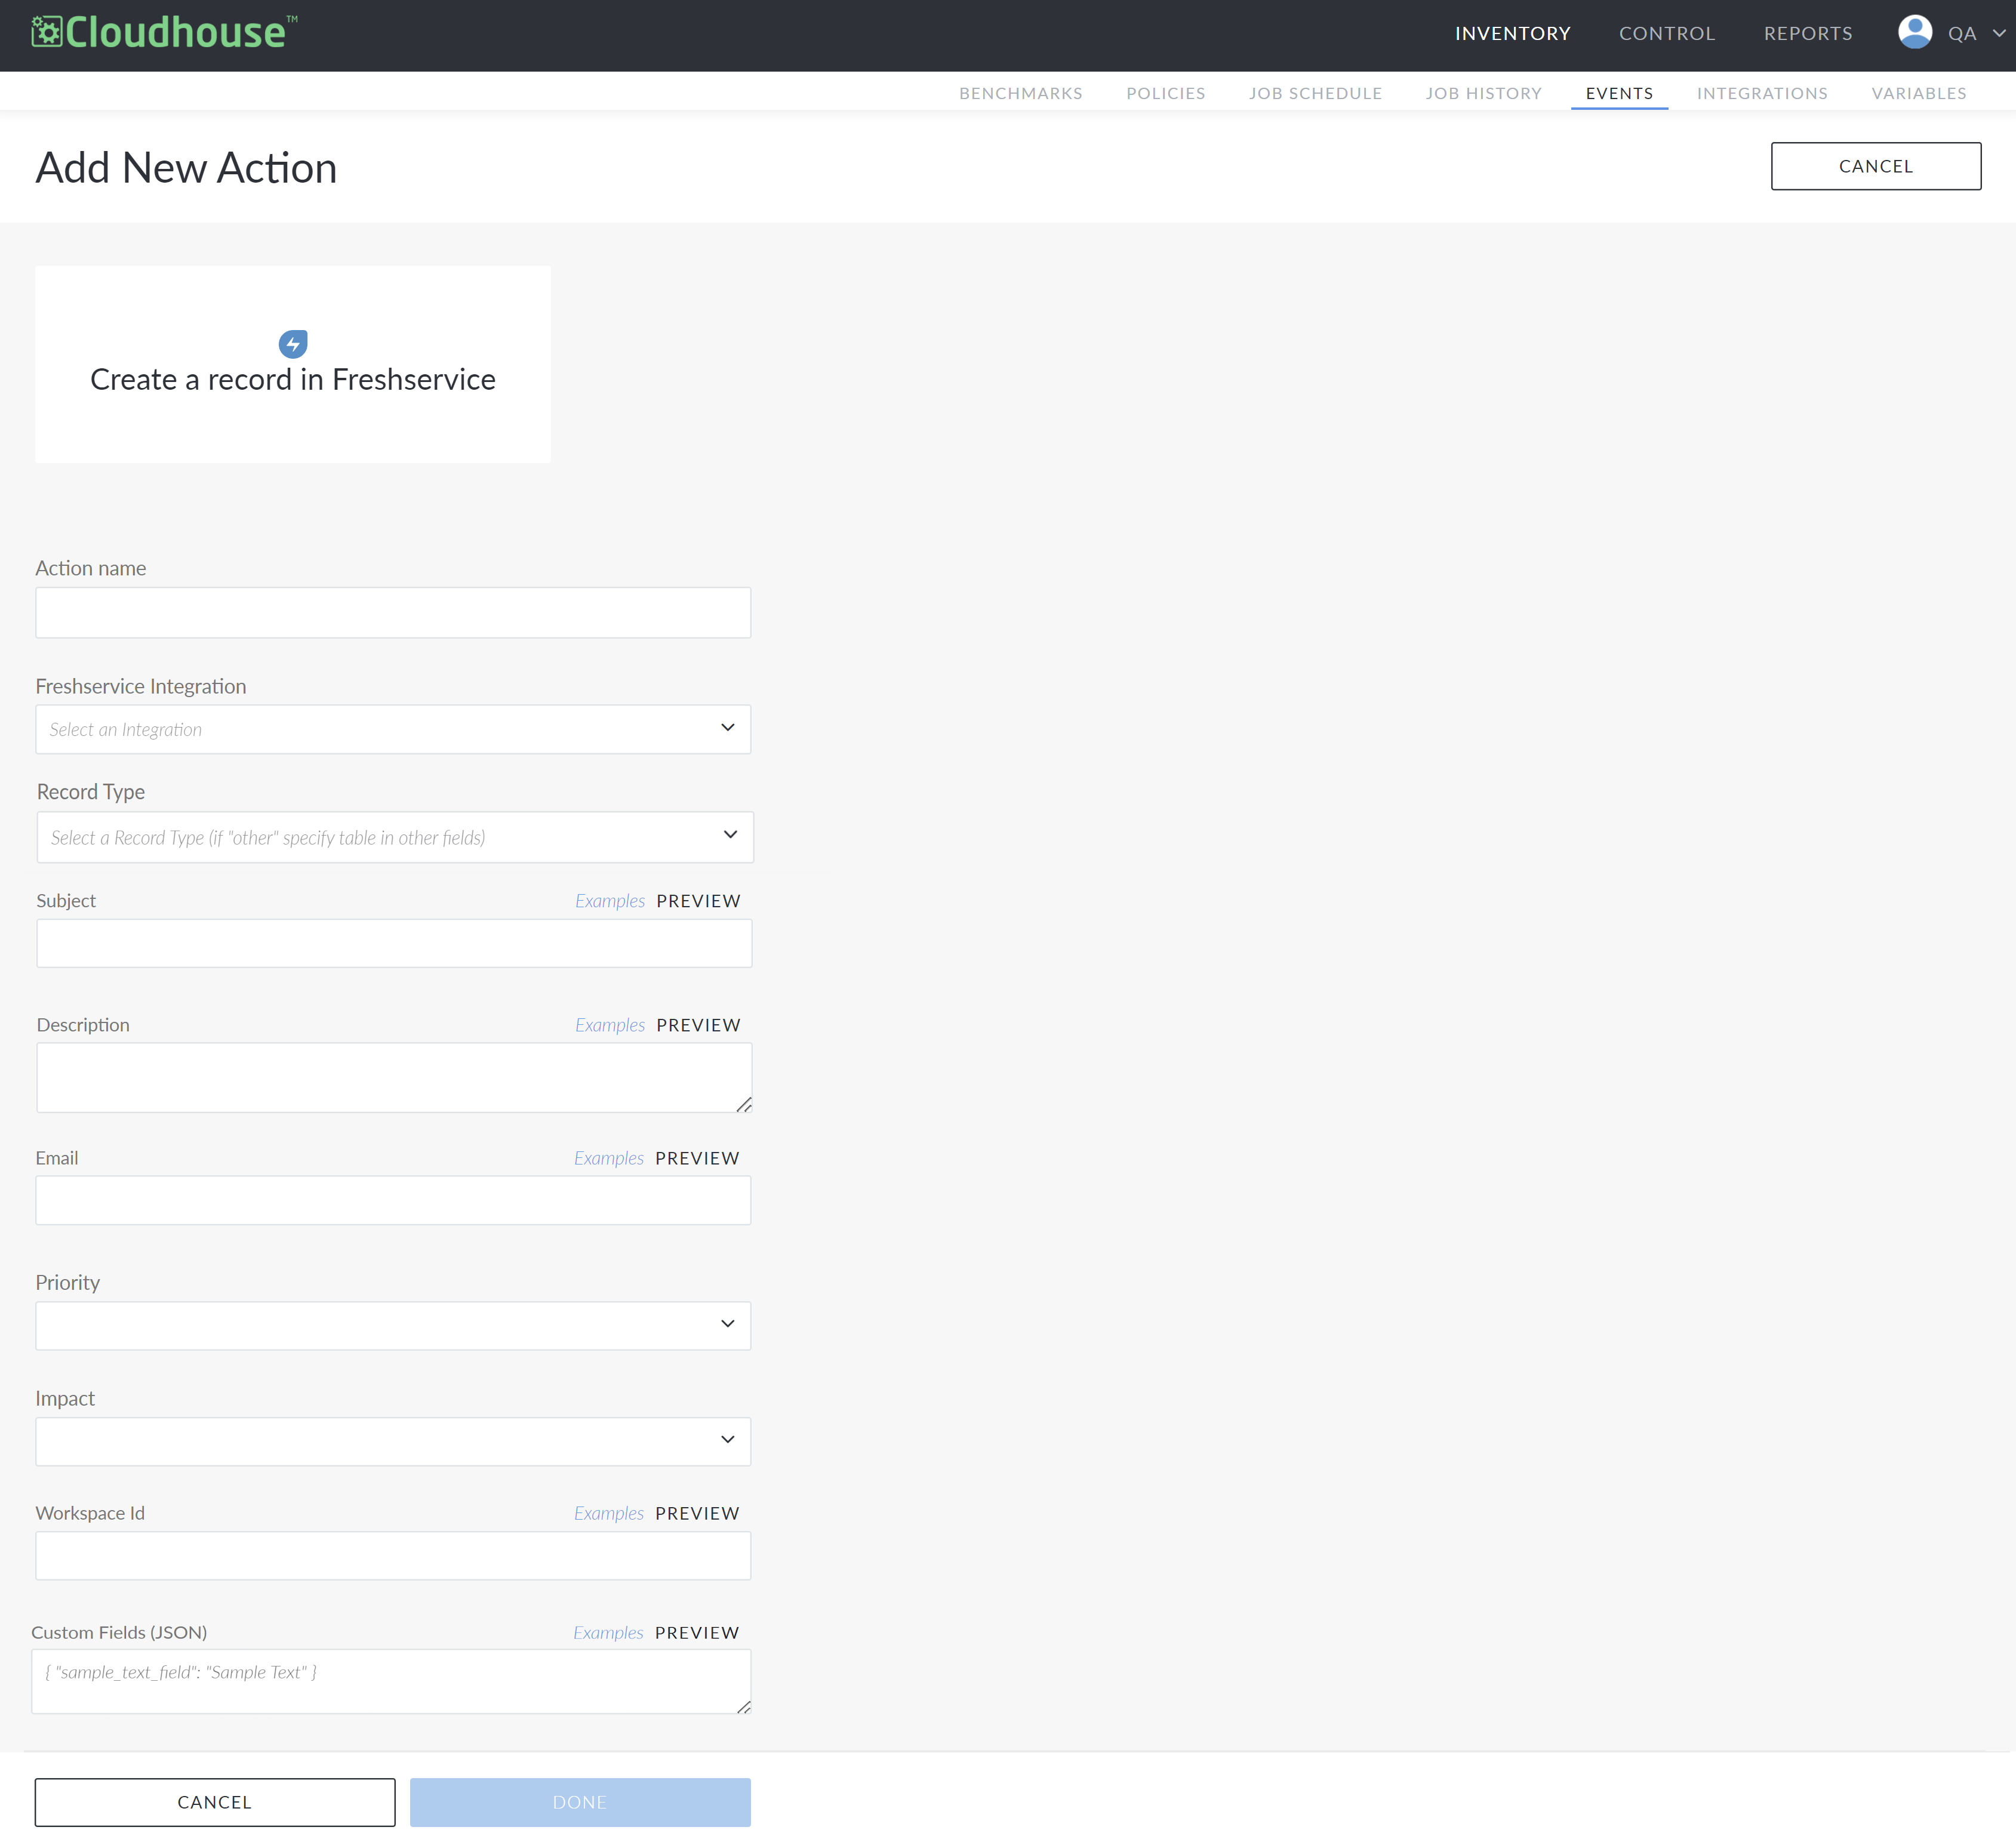Go to the Control menu
This screenshot has width=2016, height=1833.
[x=1667, y=33]
